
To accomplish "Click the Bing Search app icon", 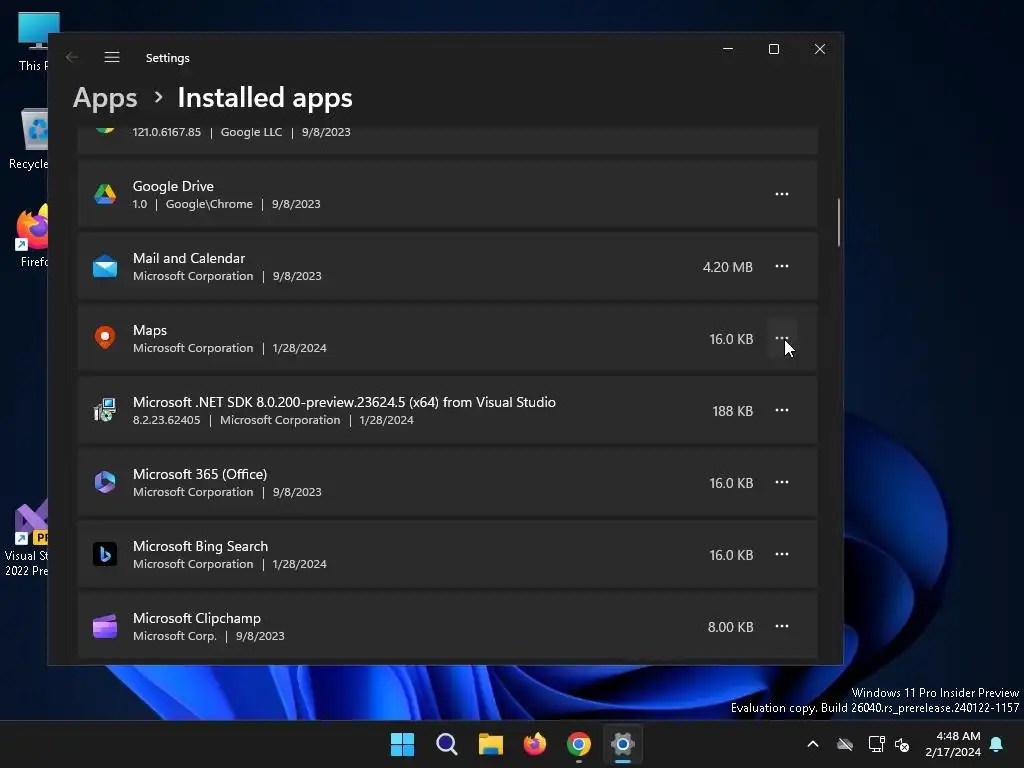I will (104, 554).
